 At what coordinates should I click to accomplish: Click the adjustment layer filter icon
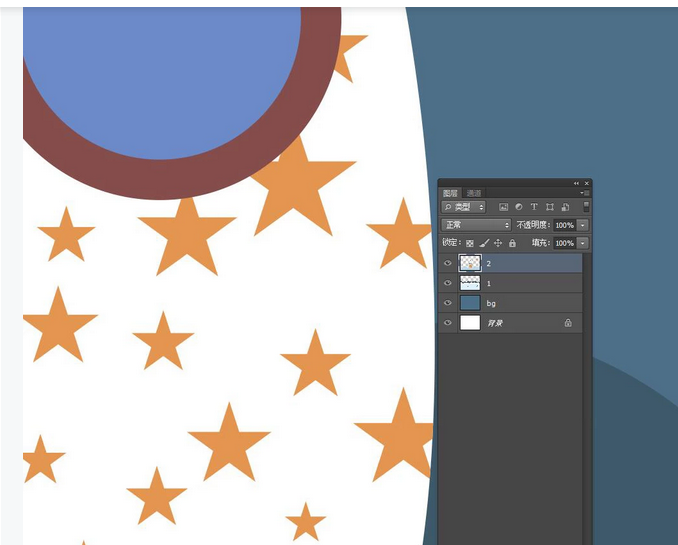pyautogui.click(x=519, y=207)
